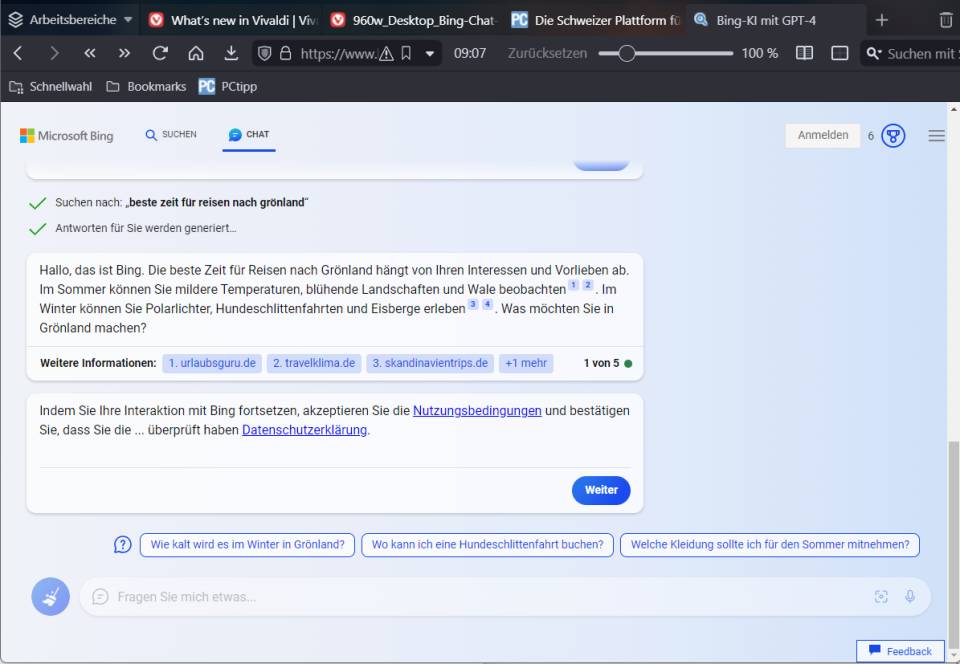960x664 pixels.
Task: Click the visual search camera icon
Action: [x=880, y=597]
